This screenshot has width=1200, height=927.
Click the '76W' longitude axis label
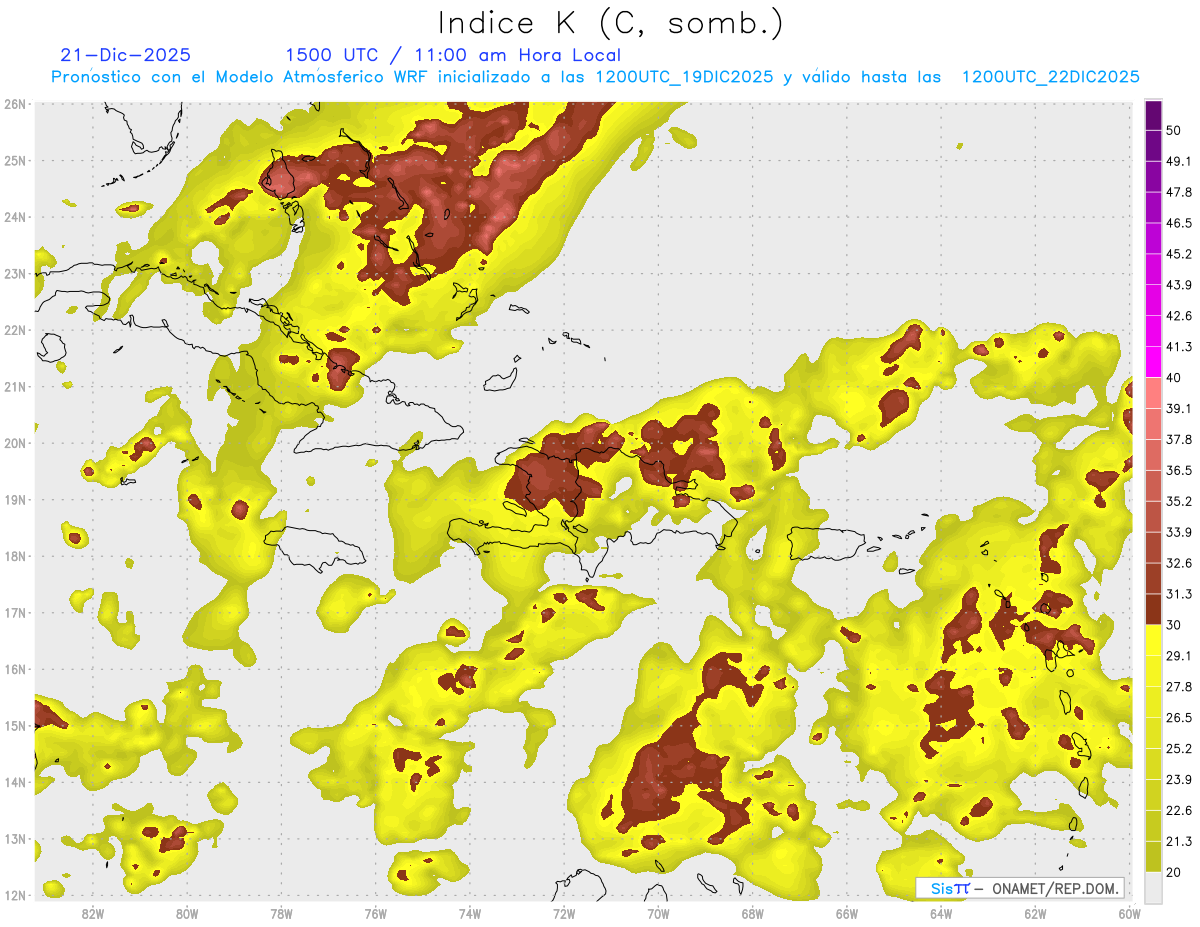coord(375,913)
